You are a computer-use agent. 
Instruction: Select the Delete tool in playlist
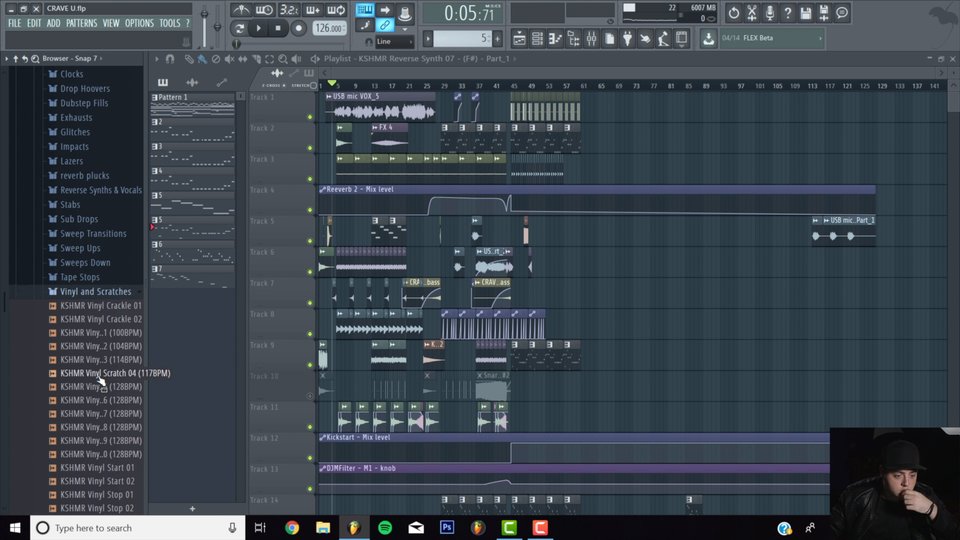(216, 59)
